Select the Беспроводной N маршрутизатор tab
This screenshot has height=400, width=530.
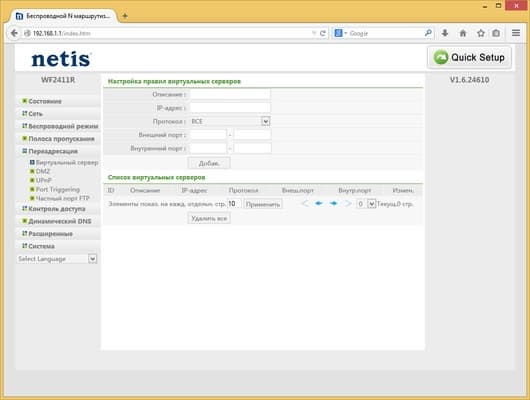click(64, 16)
